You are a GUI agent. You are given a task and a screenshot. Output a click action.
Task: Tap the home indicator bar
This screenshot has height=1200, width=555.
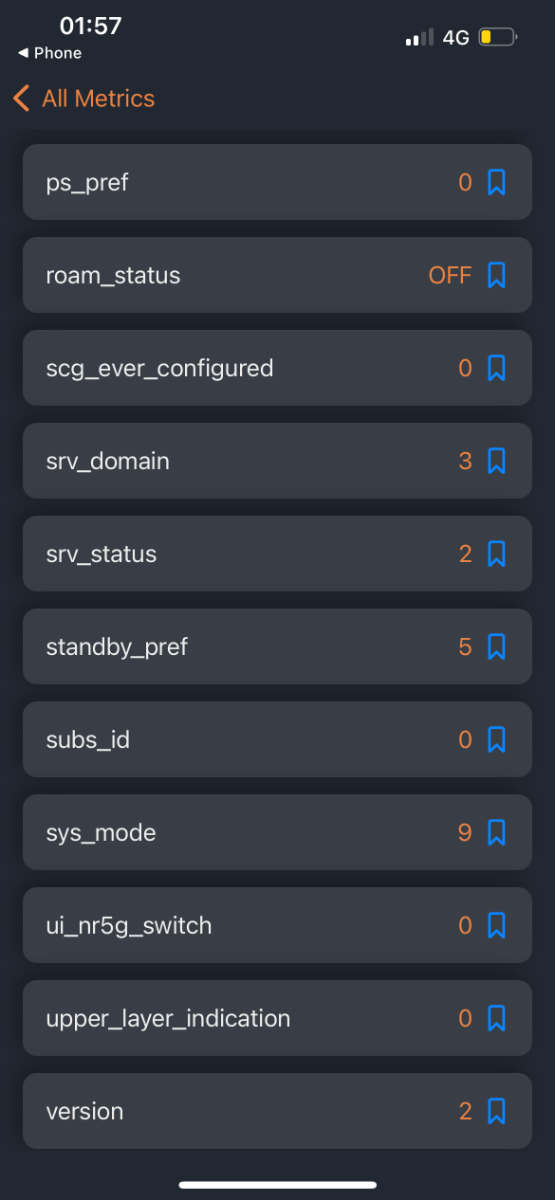277,1185
